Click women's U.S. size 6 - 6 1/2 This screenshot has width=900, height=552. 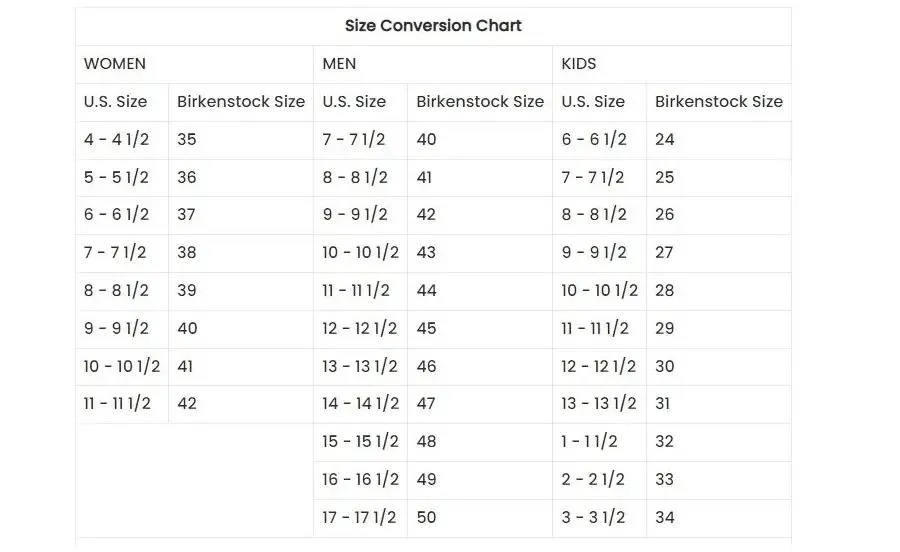click(116, 215)
